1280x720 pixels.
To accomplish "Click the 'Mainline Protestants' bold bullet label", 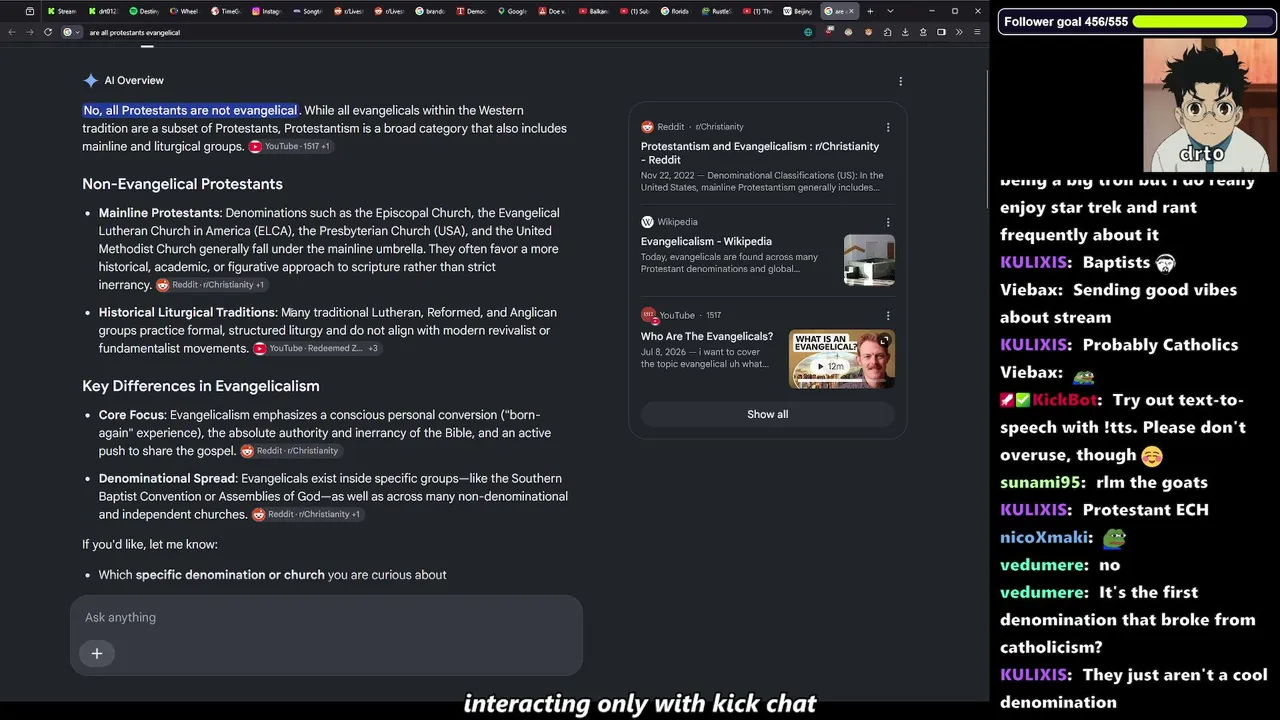I will (159, 213).
